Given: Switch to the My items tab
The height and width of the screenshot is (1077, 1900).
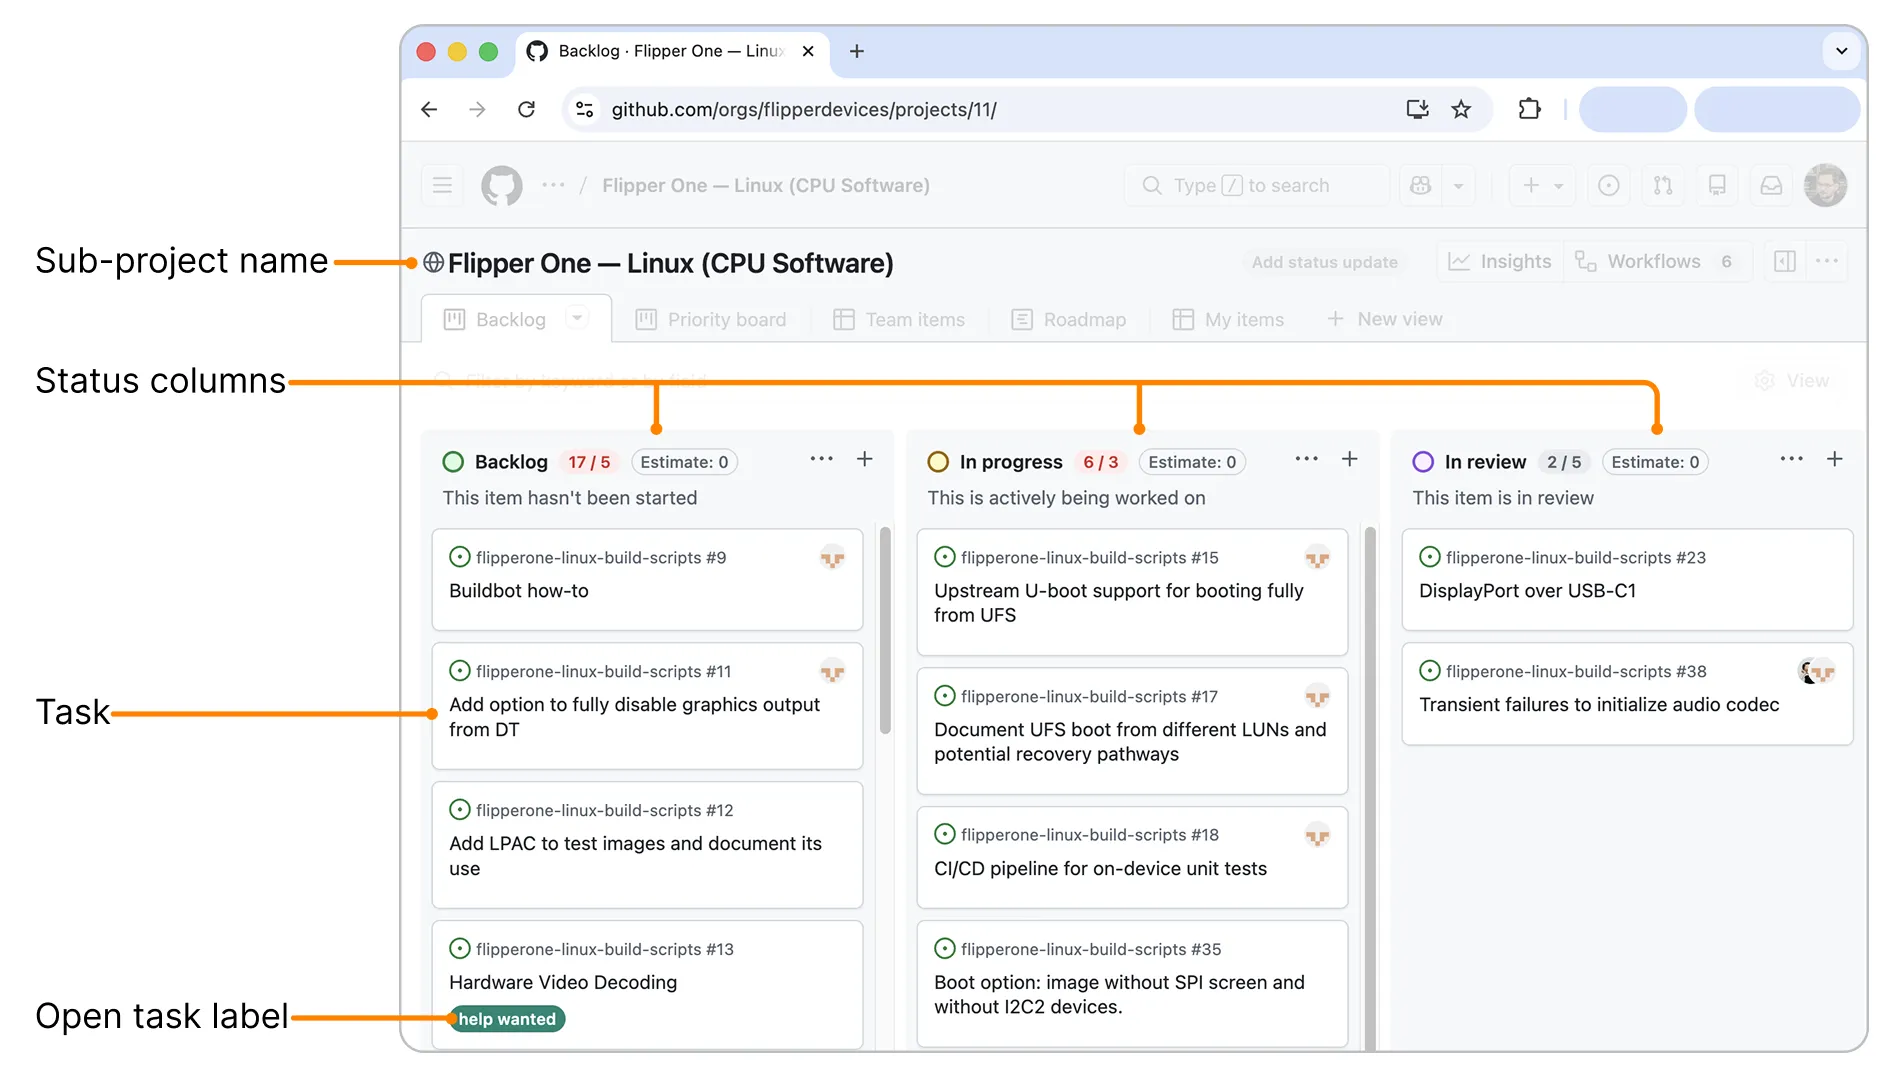Looking at the screenshot, I should point(1229,320).
